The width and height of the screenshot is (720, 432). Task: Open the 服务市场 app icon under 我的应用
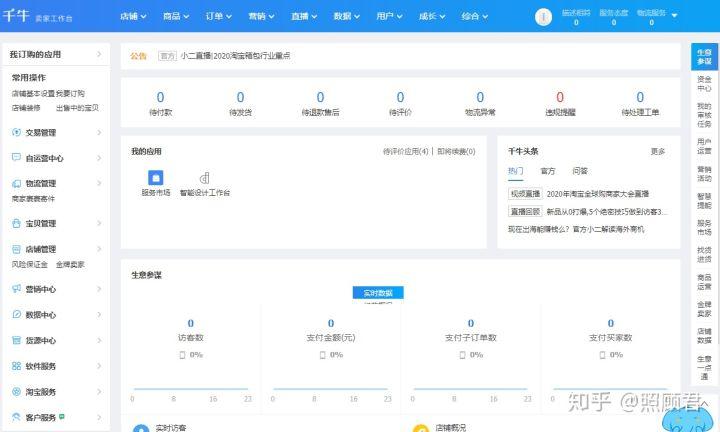click(x=156, y=177)
